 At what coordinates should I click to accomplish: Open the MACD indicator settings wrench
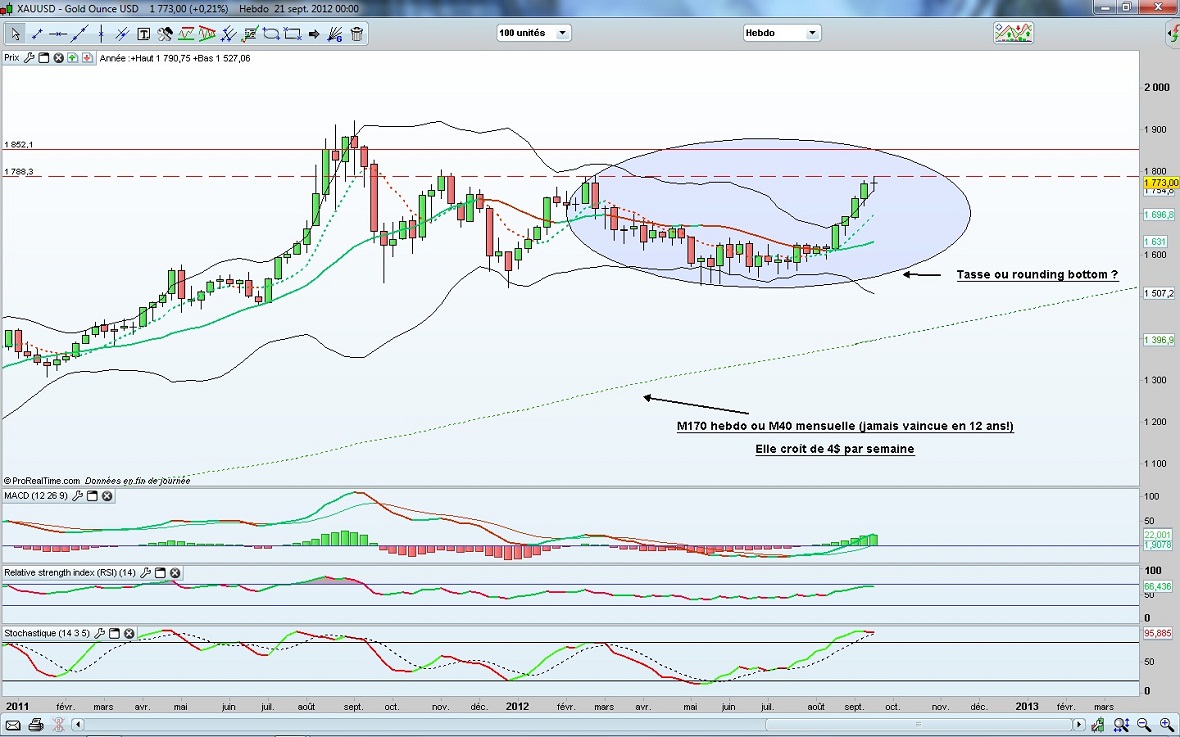point(77,496)
